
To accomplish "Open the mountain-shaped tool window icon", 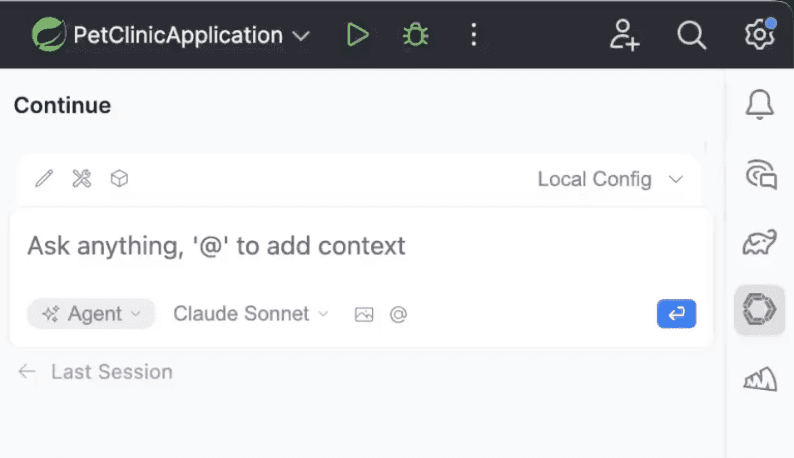I will [x=760, y=378].
